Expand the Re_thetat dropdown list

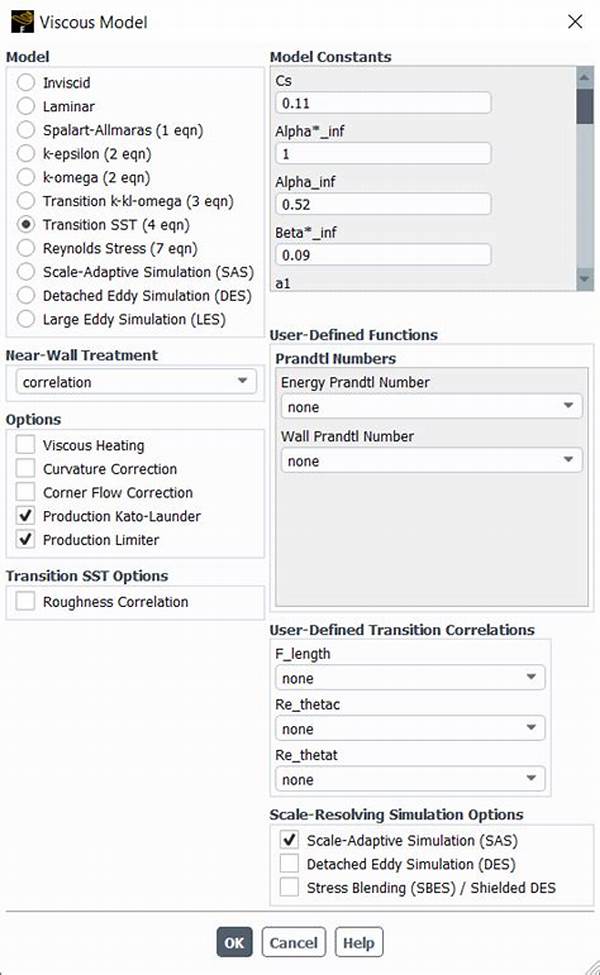coord(410,779)
